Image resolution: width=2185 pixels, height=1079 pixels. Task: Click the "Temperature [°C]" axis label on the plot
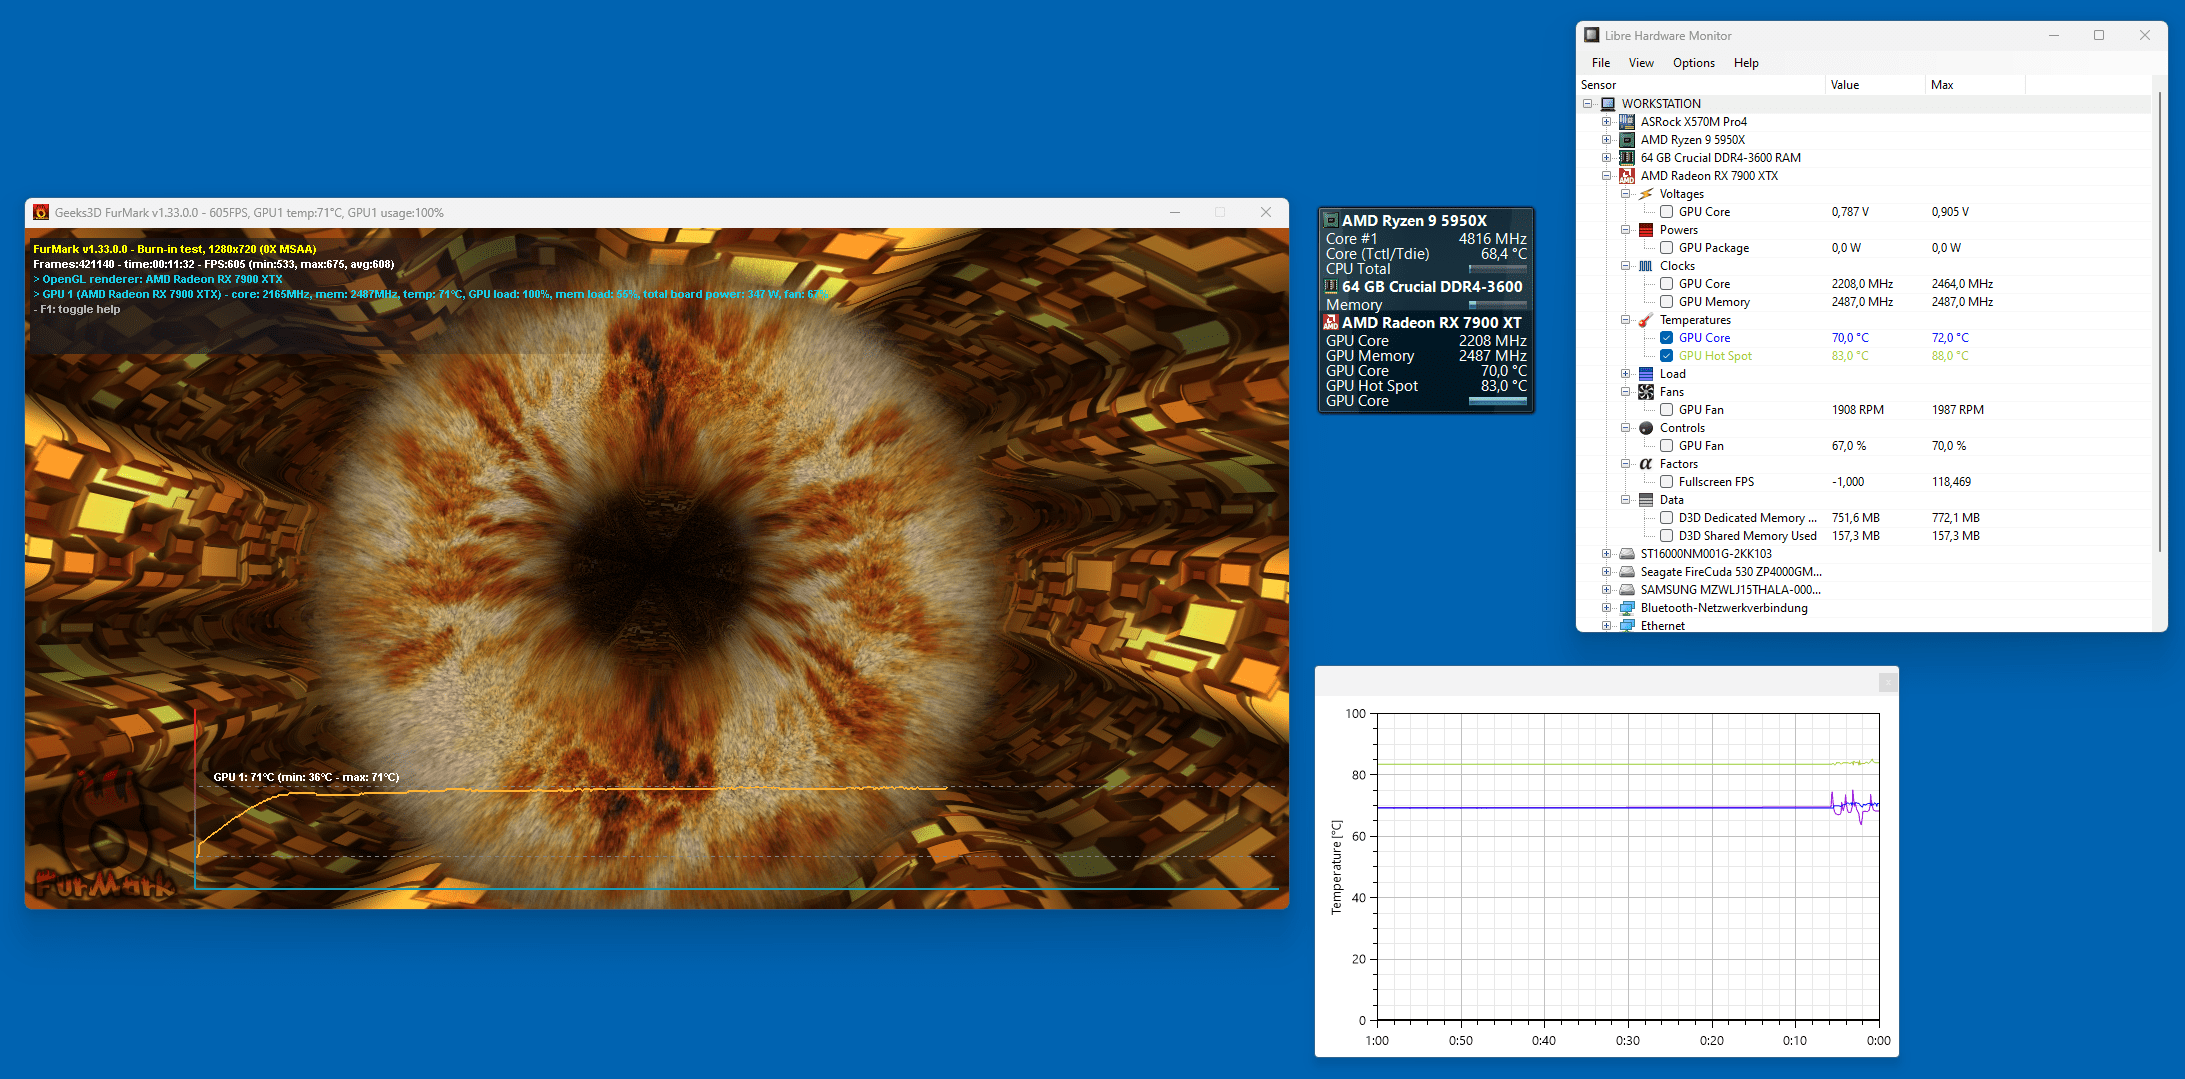click(1336, 867)
